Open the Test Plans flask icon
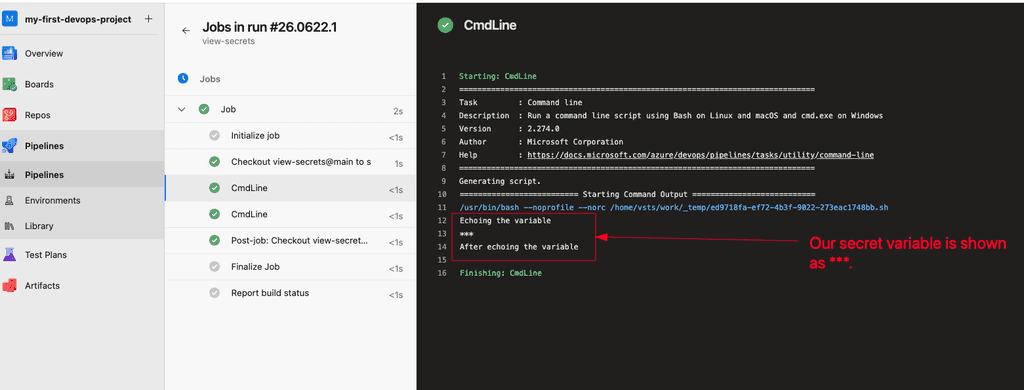 [9, 255]
